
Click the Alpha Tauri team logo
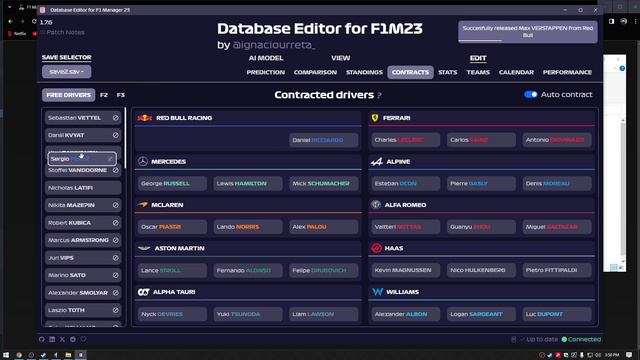143,292
